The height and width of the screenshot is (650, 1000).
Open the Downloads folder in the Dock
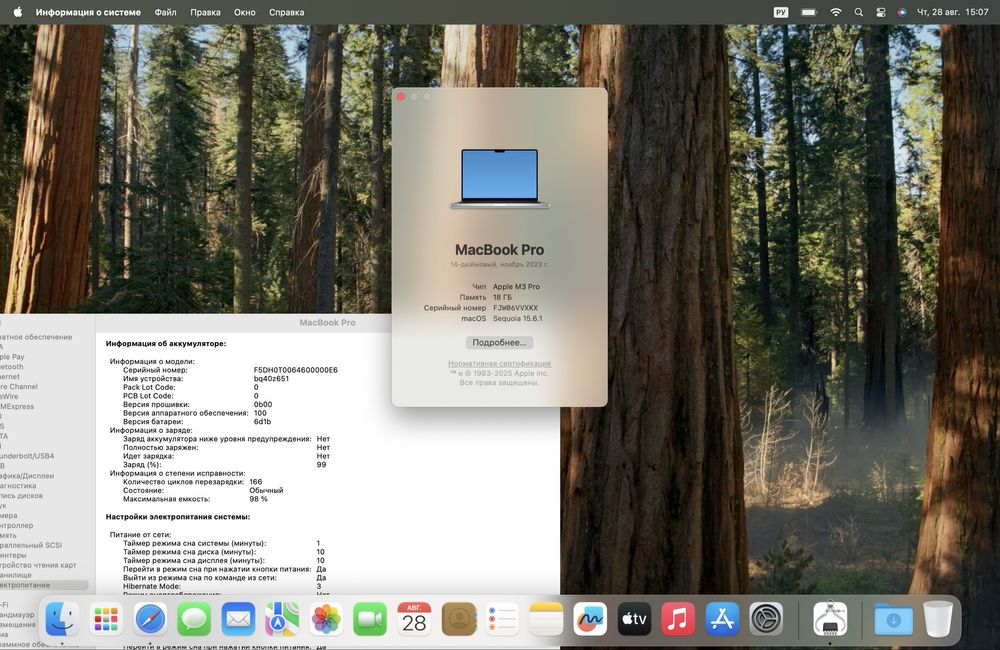[893, 619]
